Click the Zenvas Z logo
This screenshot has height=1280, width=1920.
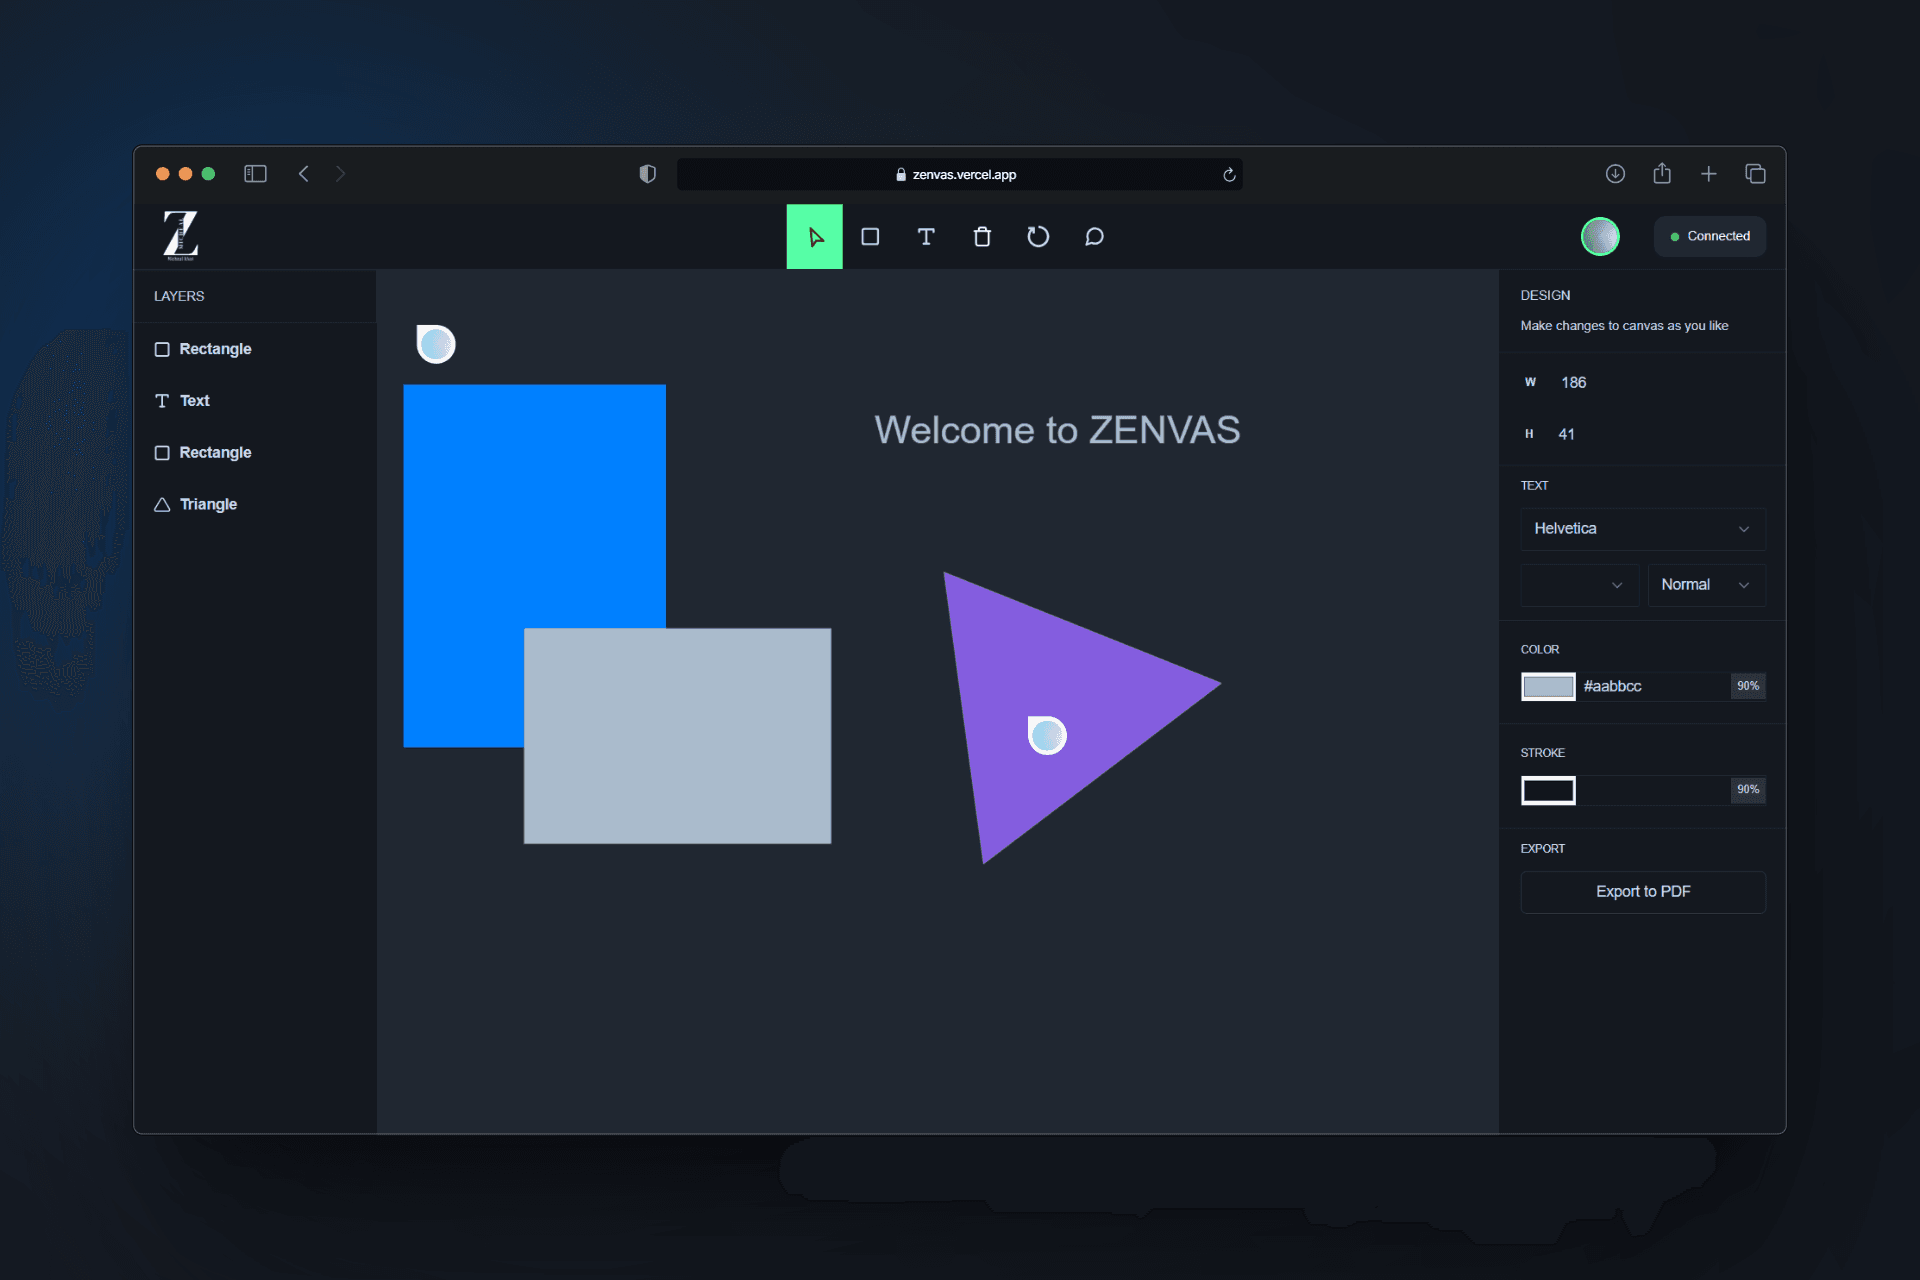click(181, 236)
